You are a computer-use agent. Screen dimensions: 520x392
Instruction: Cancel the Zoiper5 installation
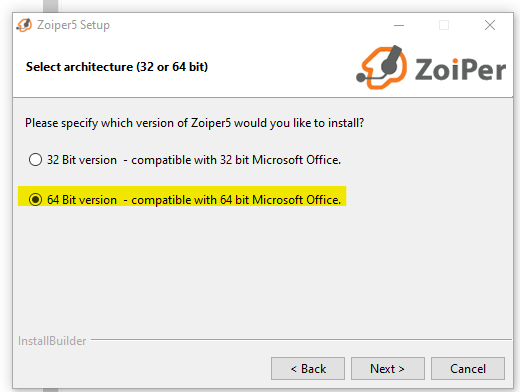point(468,369)
